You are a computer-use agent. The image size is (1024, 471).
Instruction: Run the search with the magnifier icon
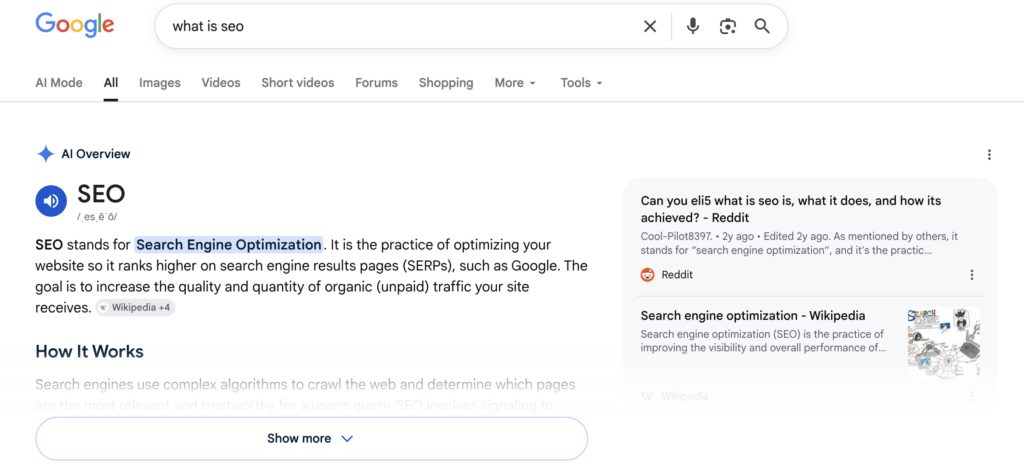coord(762,26)
